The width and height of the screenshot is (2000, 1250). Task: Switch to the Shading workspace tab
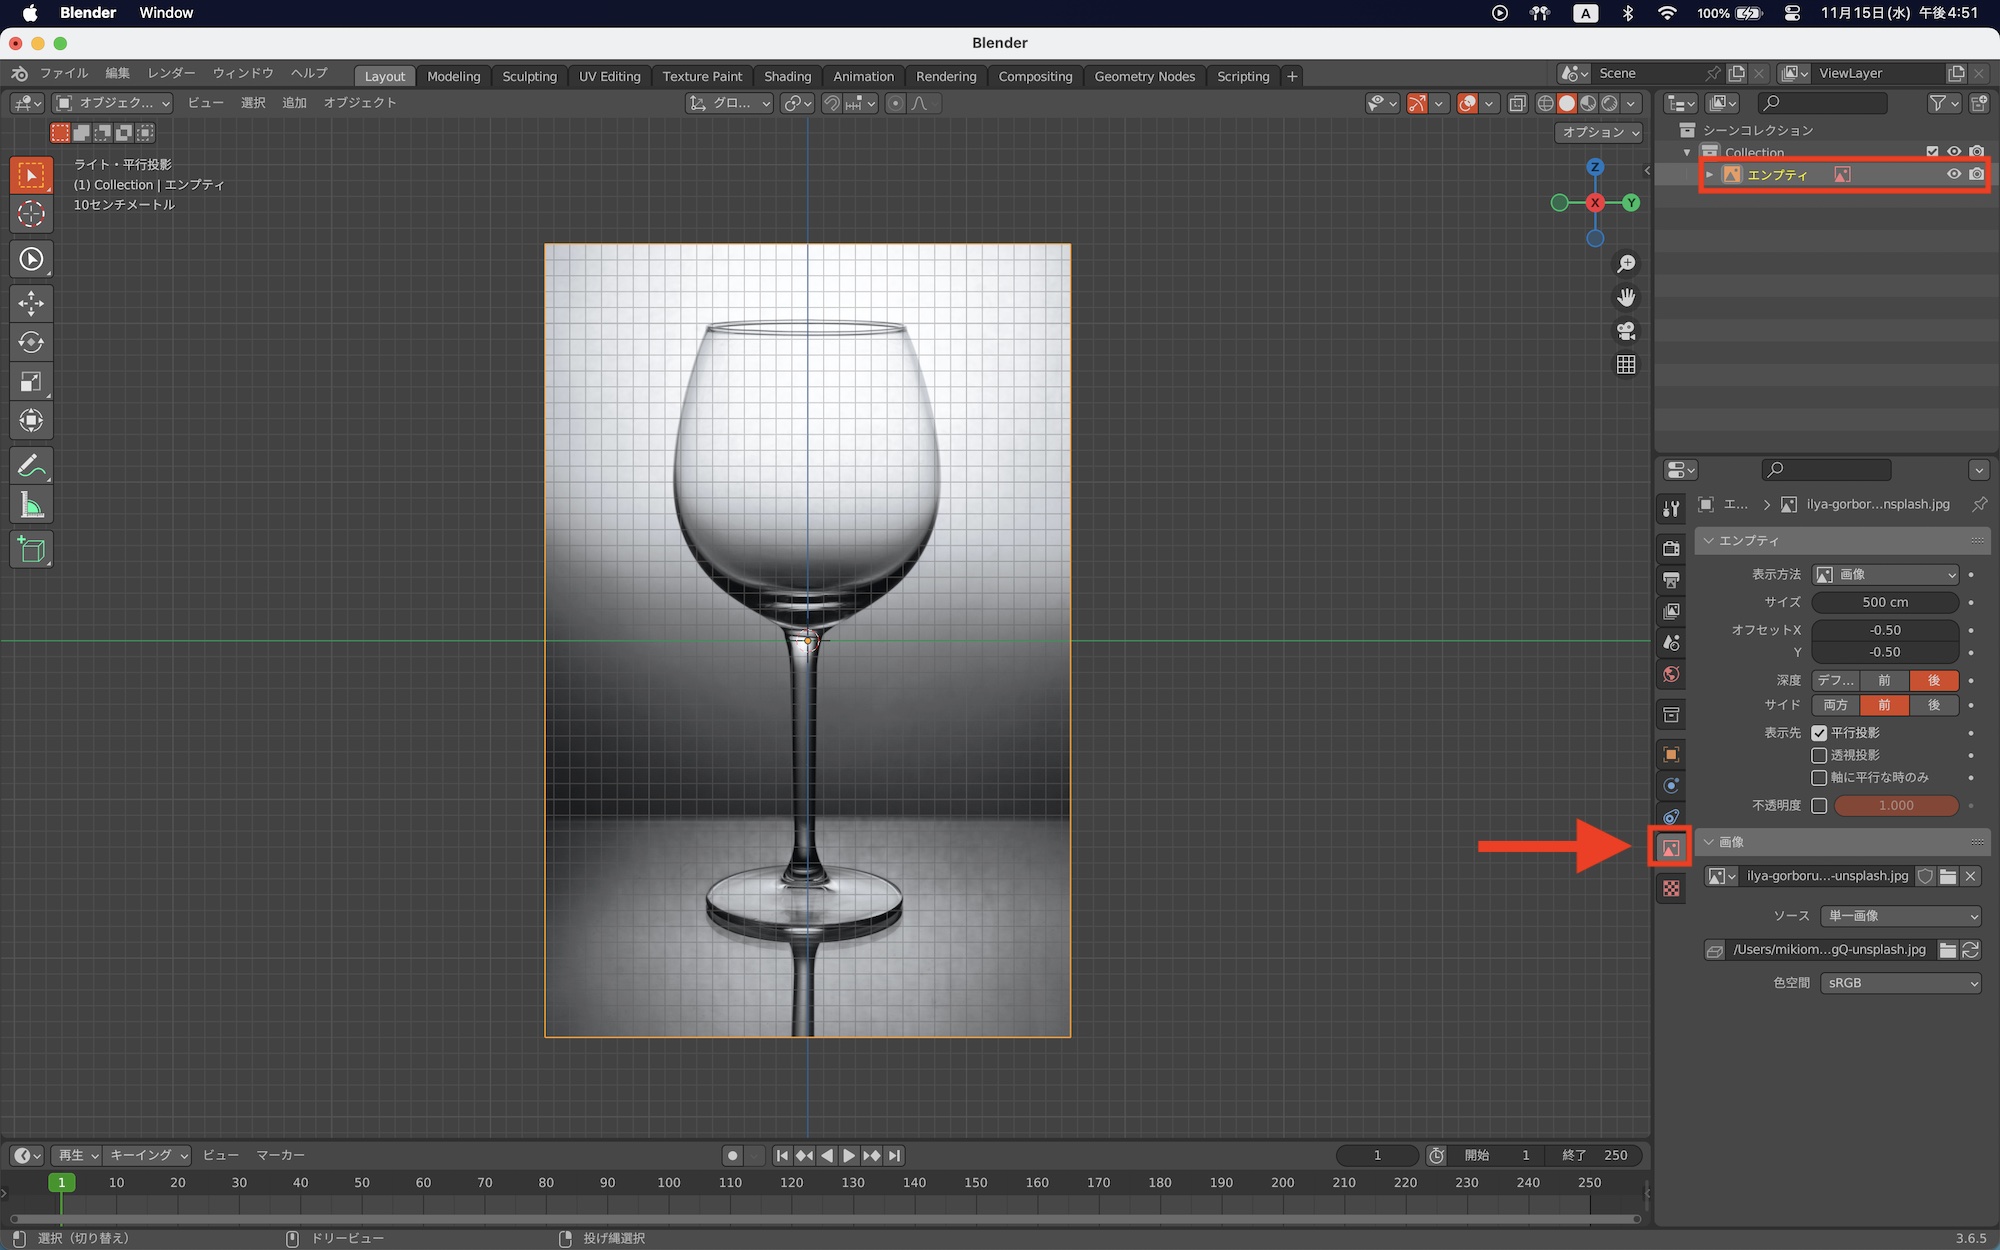click(787, 76)
